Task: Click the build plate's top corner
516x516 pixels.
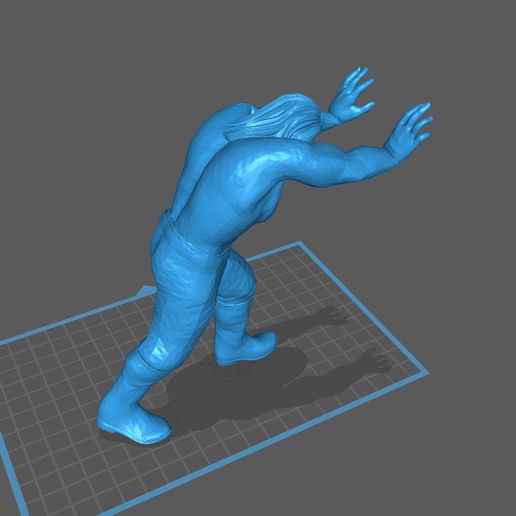Action: coord(301,245)
